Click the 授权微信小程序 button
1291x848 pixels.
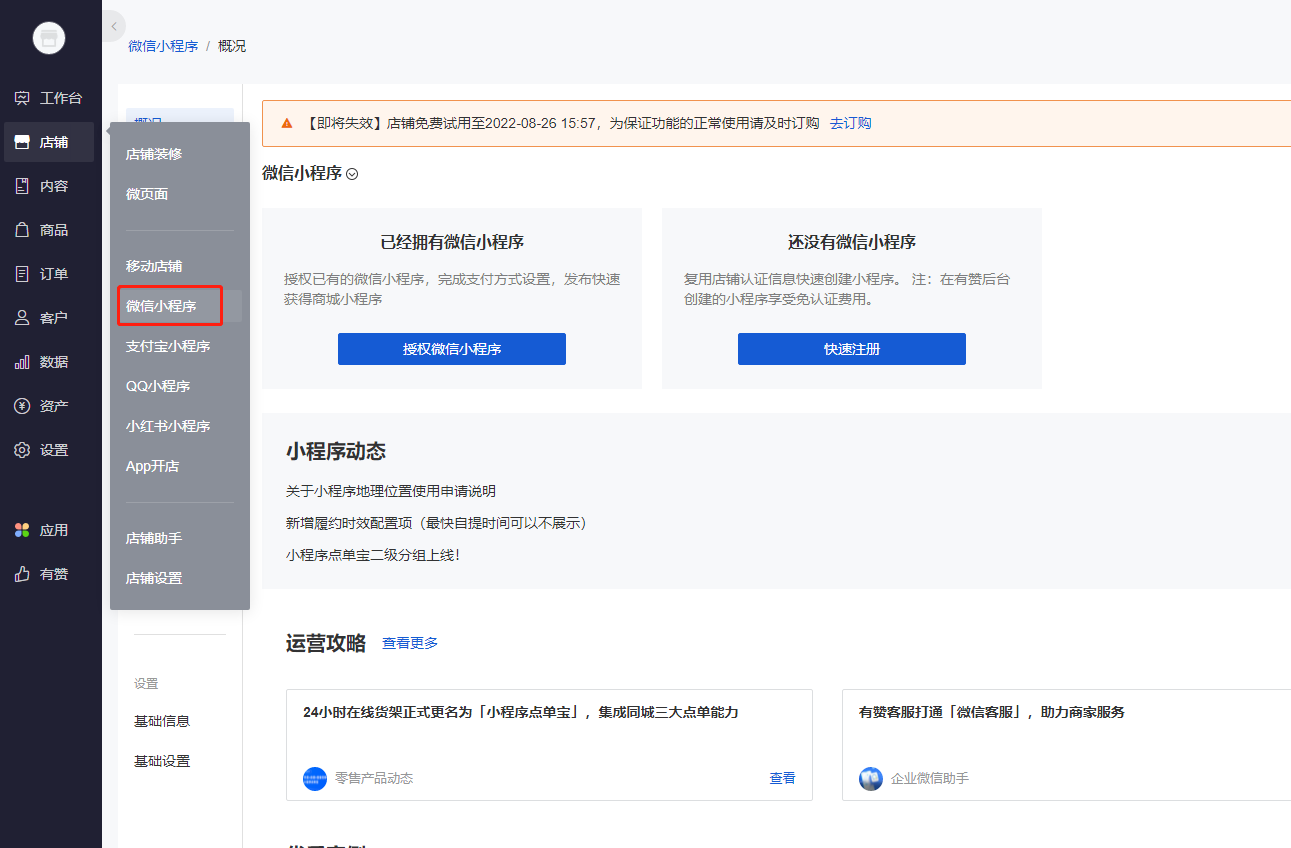point(452,349)
